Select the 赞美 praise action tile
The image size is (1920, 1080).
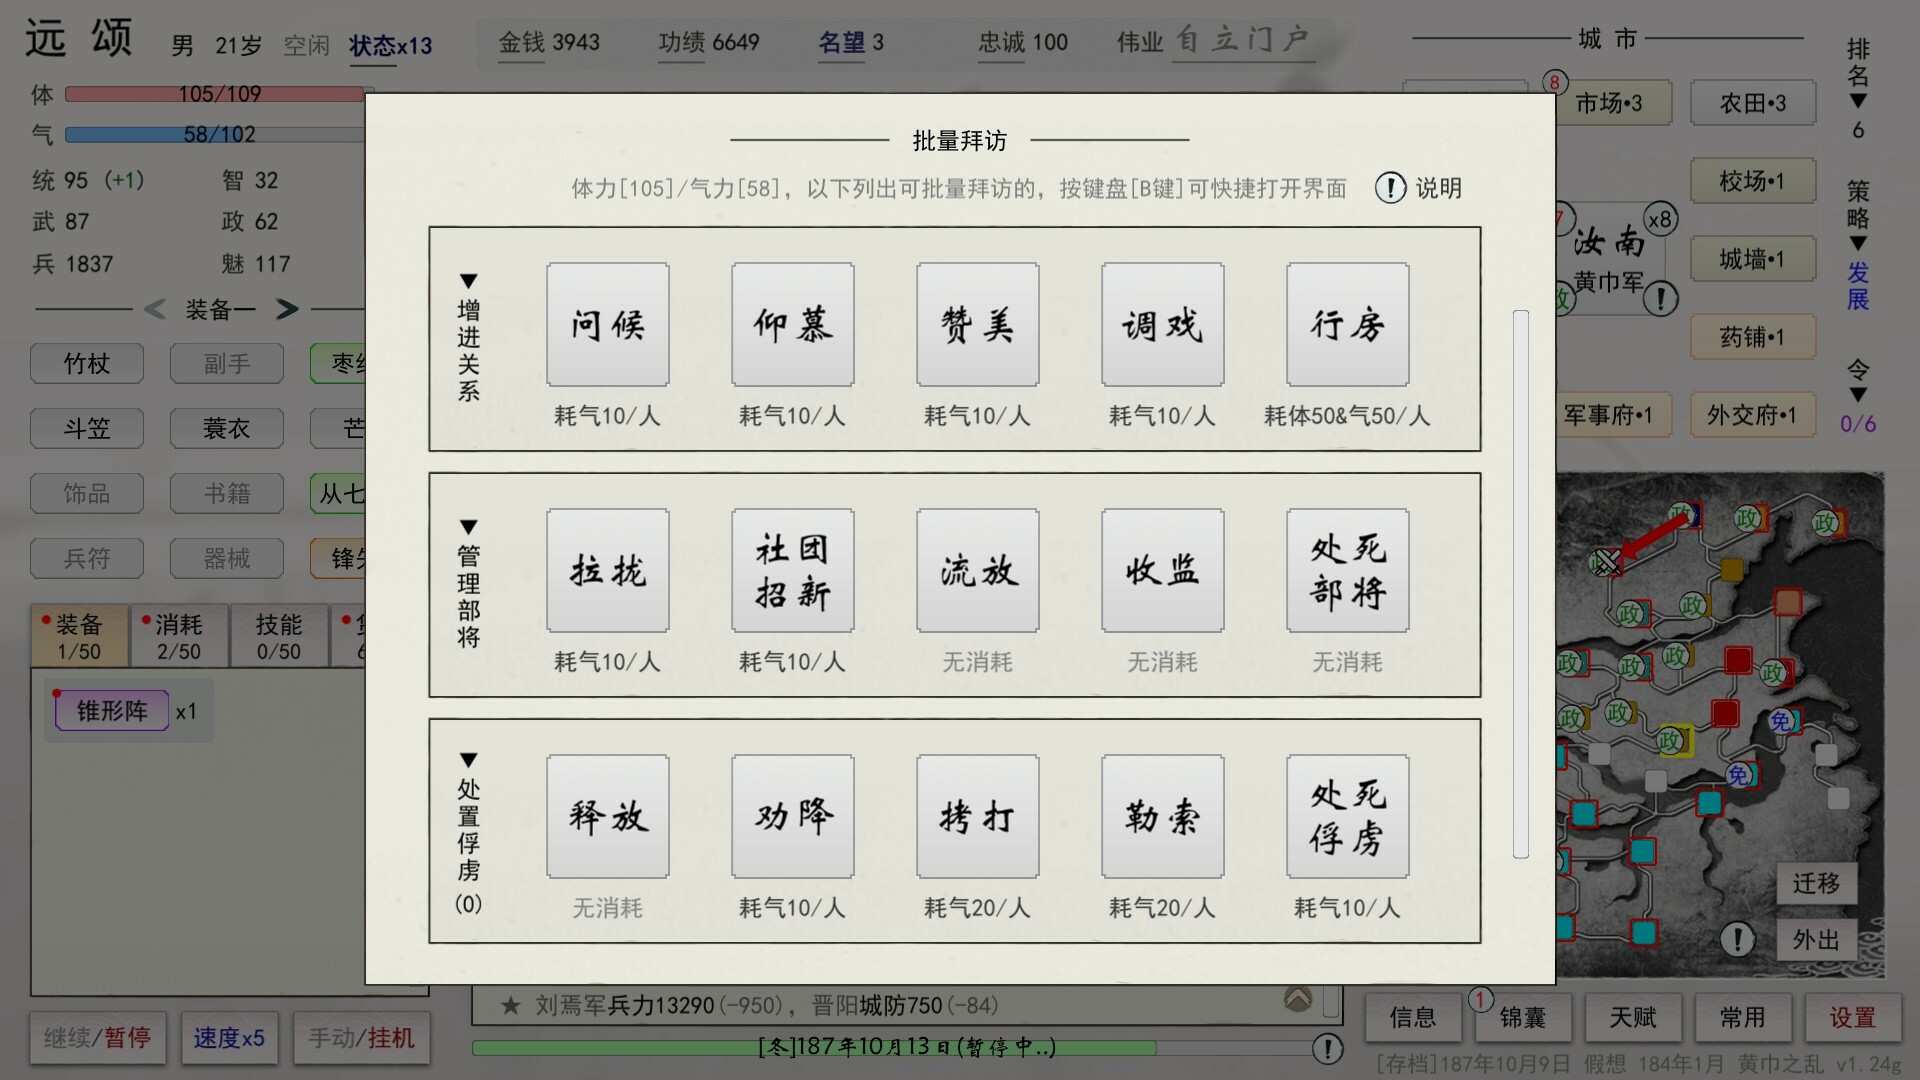click(x=977, y=324)
